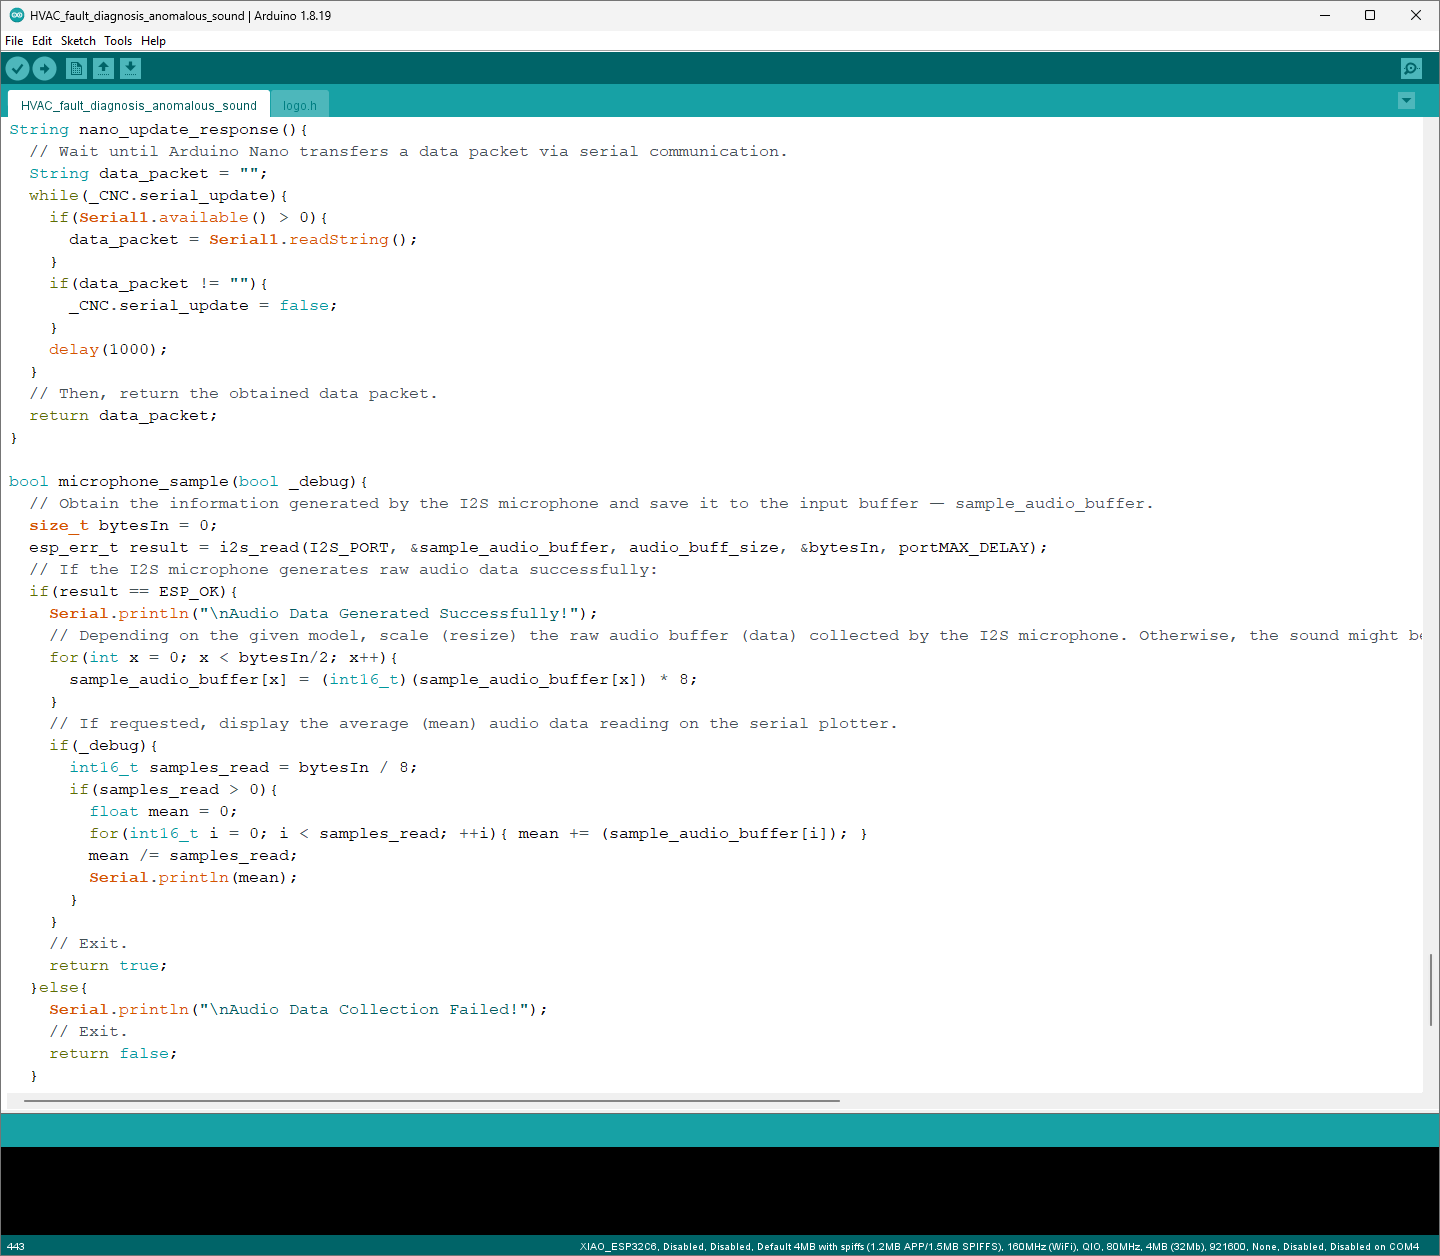Viewport: 1440px width, 1256px height.
Task: Click the horizontal scrollbar under the editor
Action: coord(431,1101)
